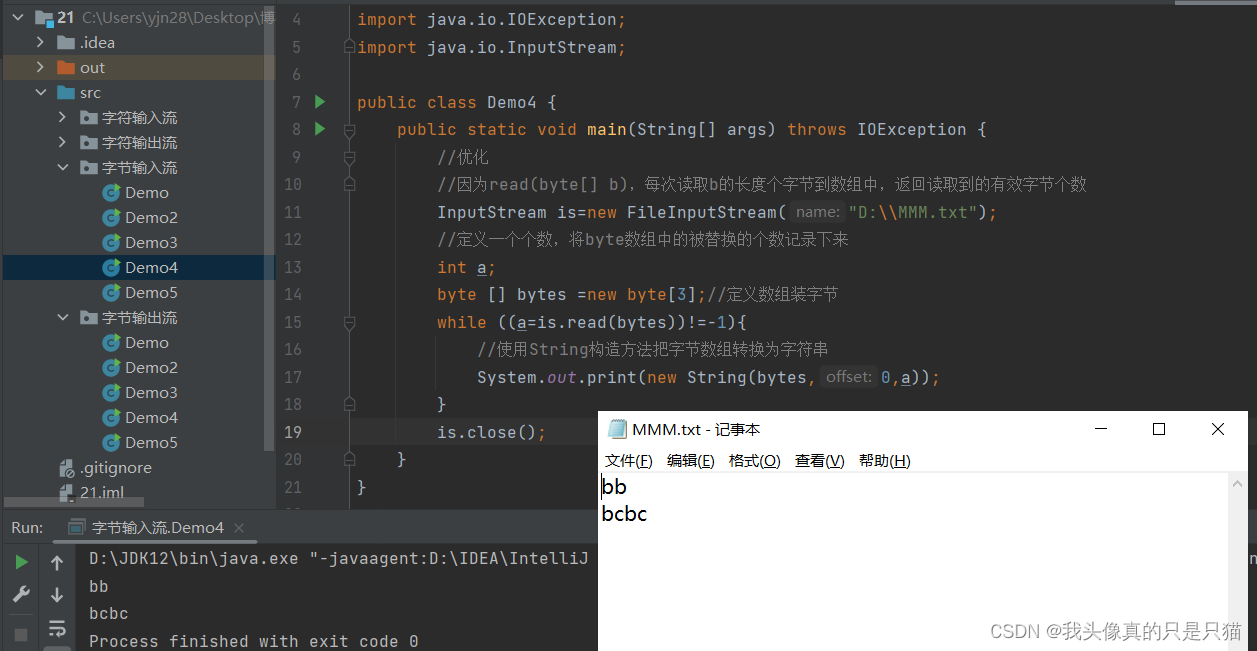The width and height of the screenshot is (1257, 651).
Task: Open Notepad's 查看(V) menu
Action: pos(819,460)
